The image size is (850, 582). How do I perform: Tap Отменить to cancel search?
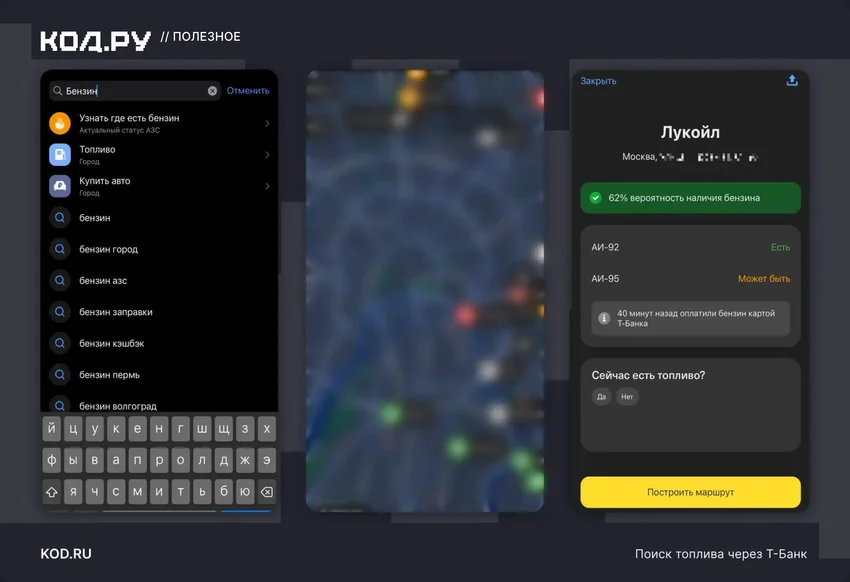click(x=248, y=90)
